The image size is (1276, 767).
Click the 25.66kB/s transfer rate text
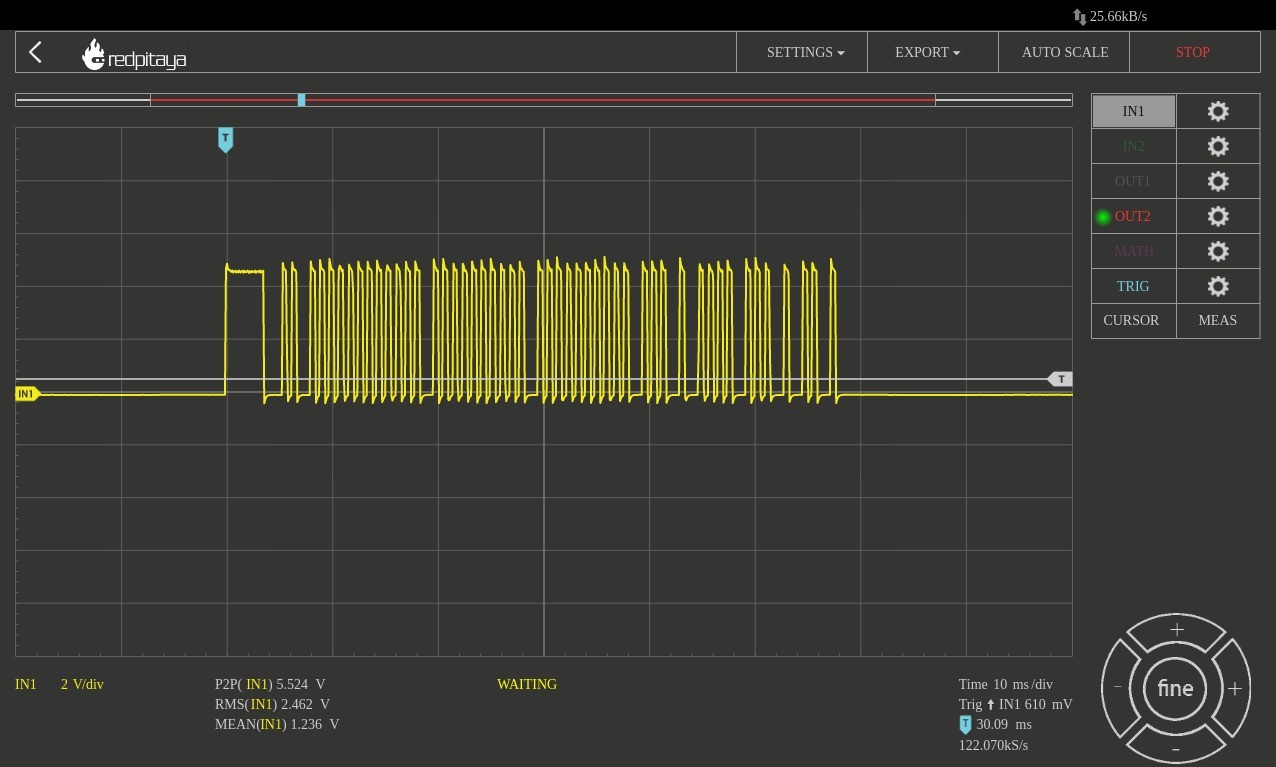point(1118,17)
